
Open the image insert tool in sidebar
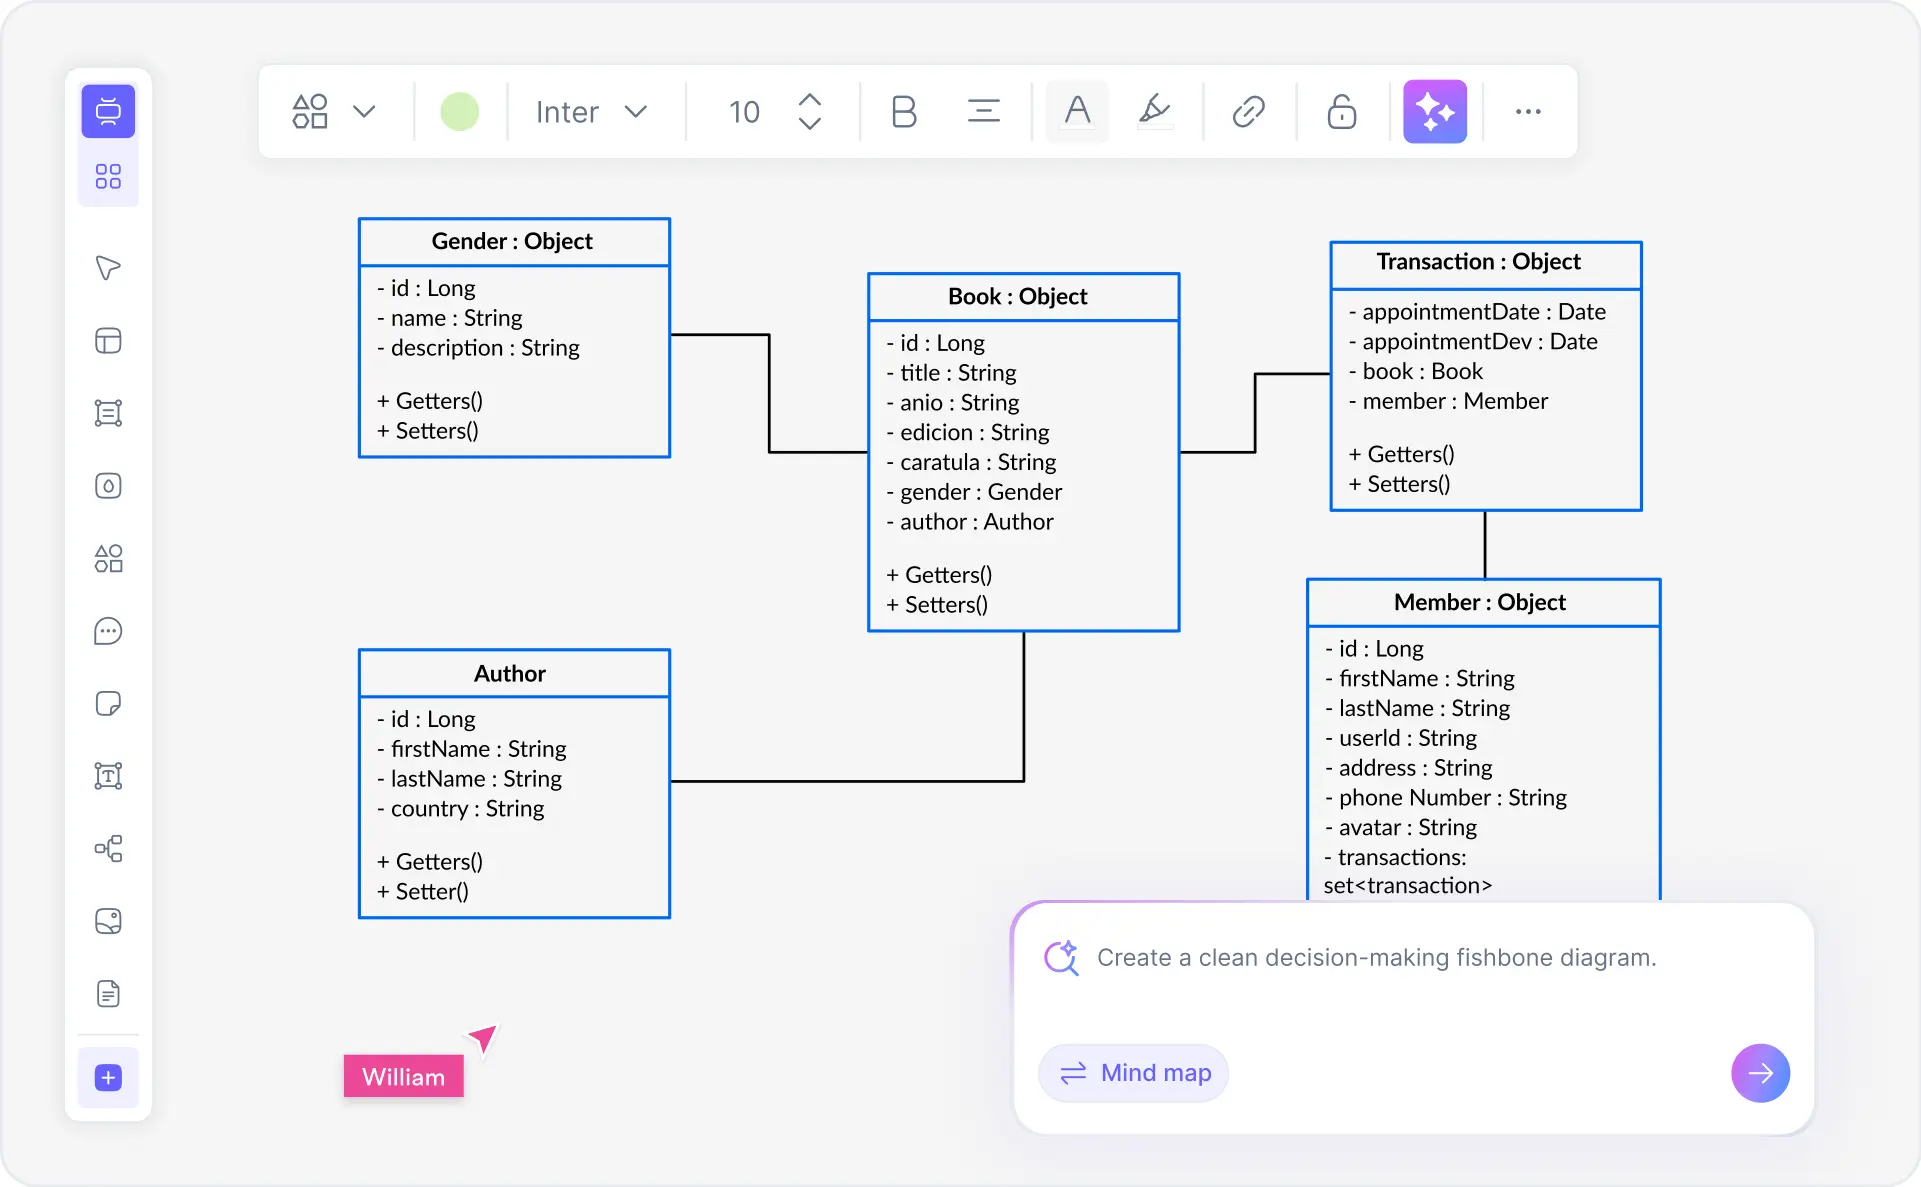click(108, 921)
